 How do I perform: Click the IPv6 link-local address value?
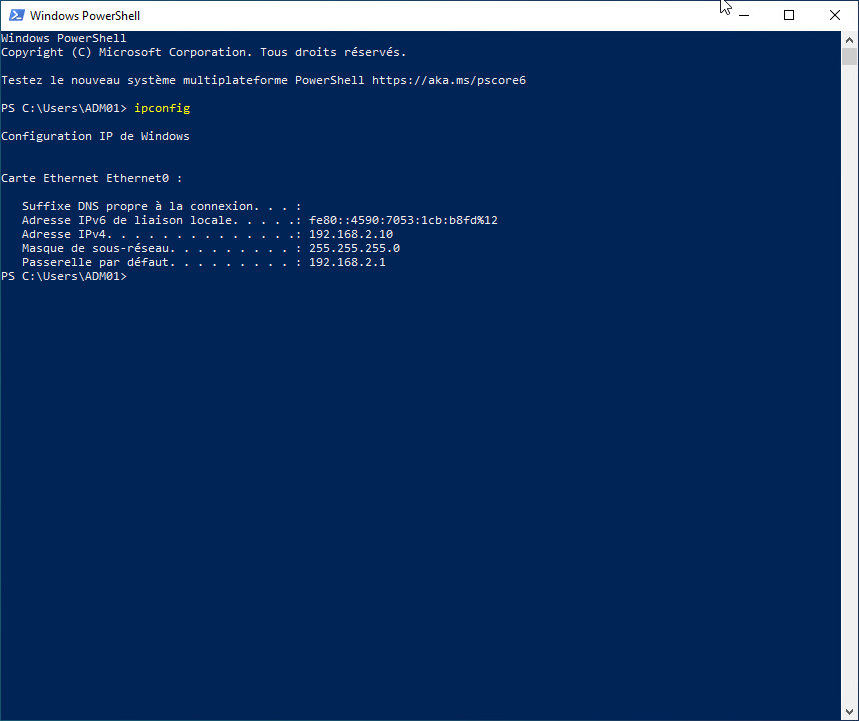pos(403,220)
